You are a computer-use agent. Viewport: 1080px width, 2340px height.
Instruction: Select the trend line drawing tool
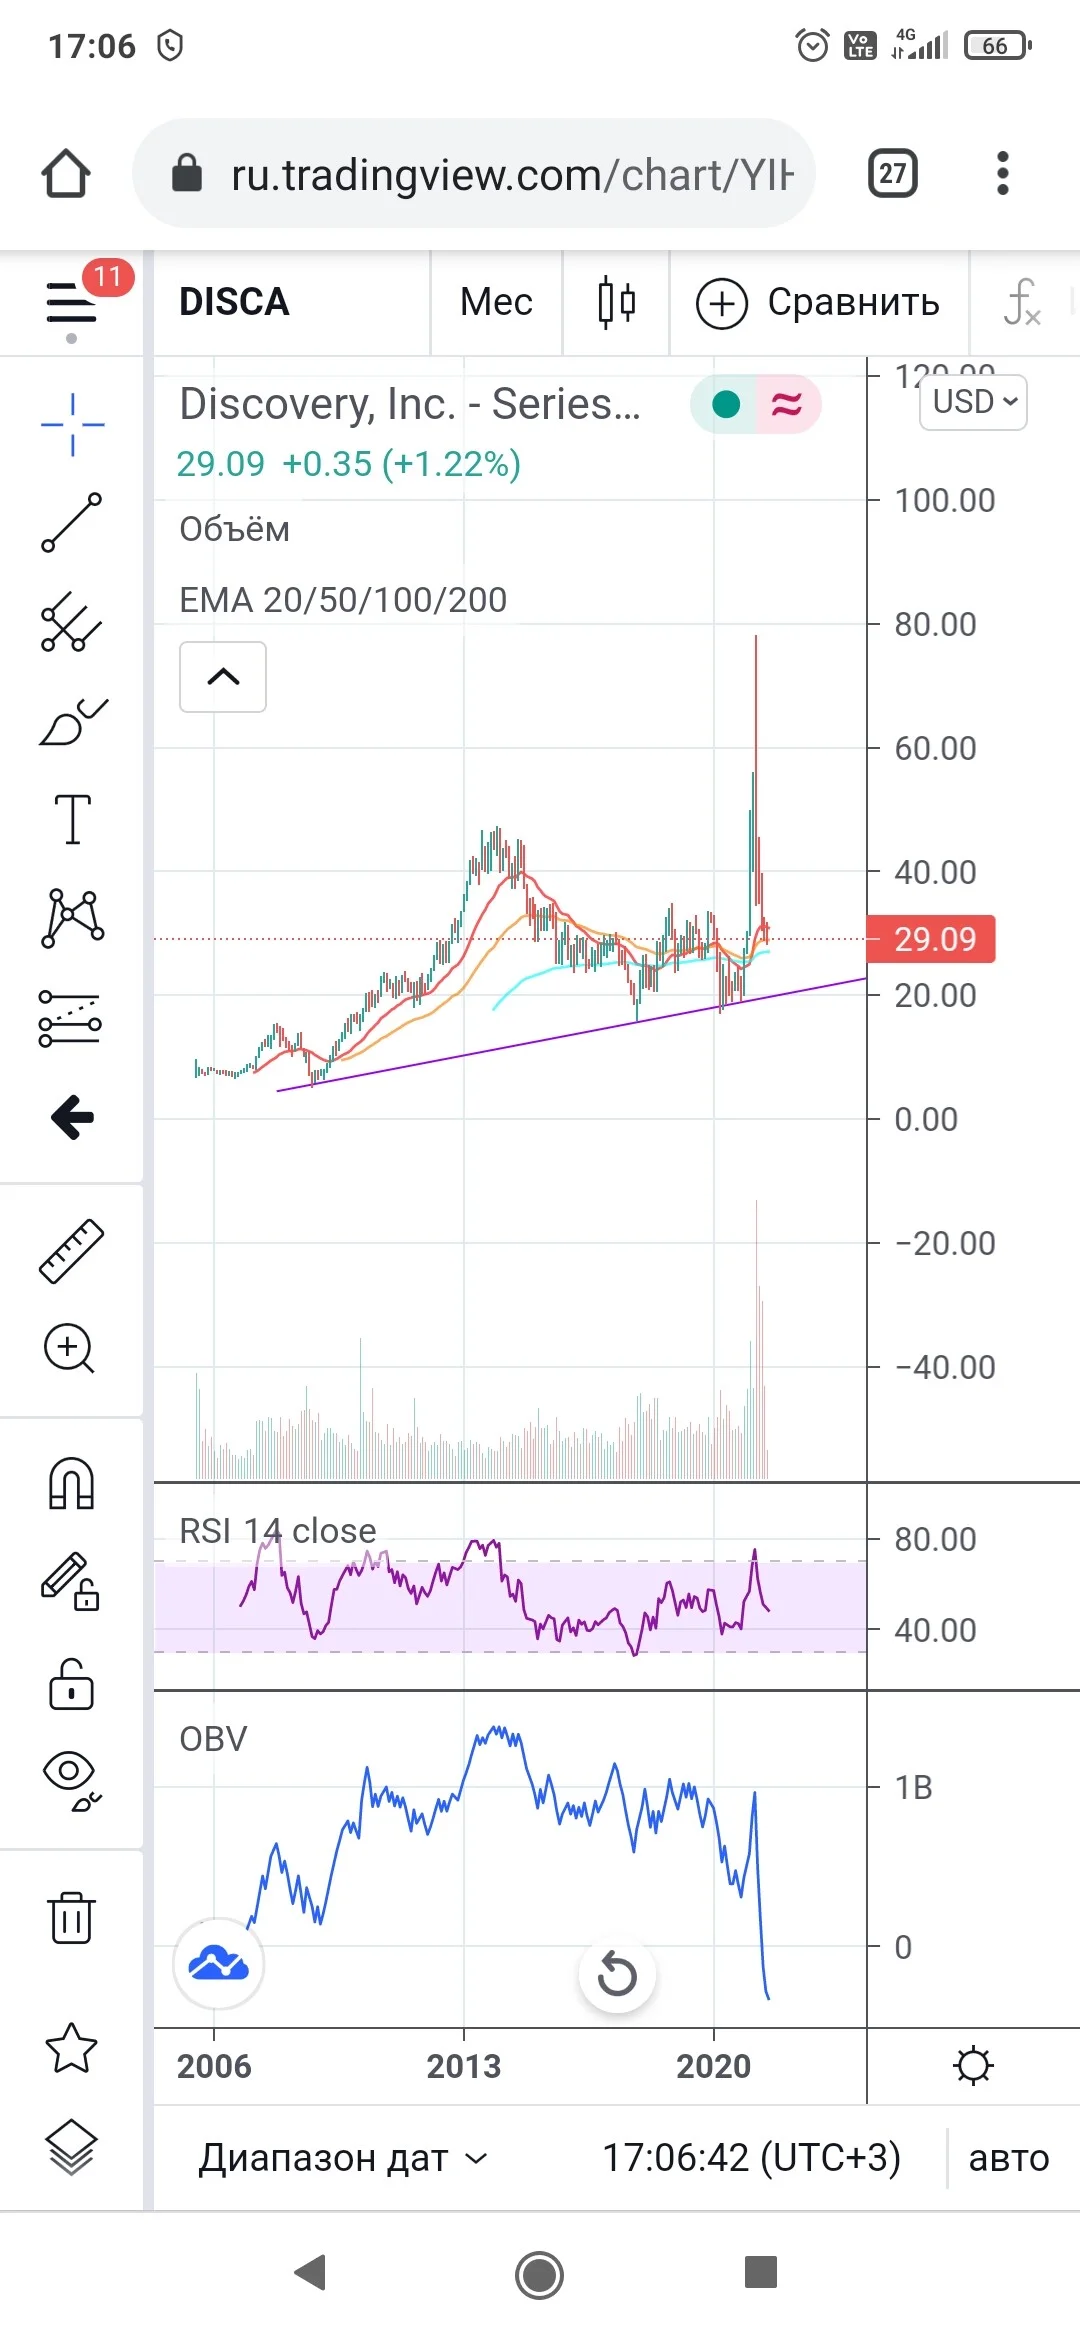pos(72,522)
